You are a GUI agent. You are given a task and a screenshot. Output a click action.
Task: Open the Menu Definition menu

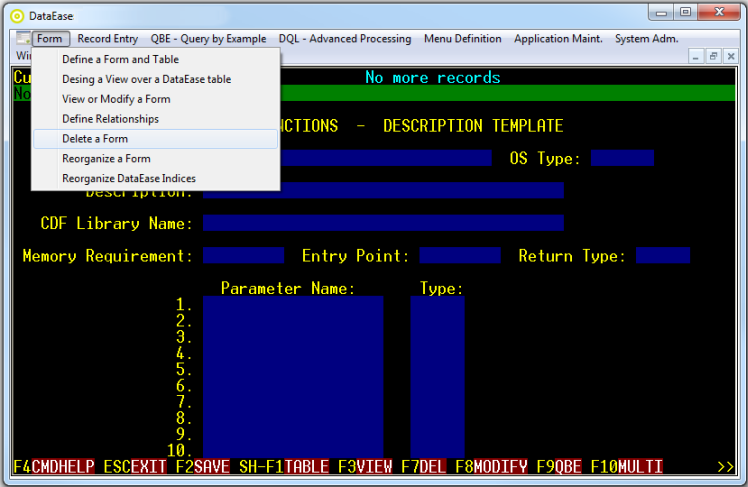[463, 39]
